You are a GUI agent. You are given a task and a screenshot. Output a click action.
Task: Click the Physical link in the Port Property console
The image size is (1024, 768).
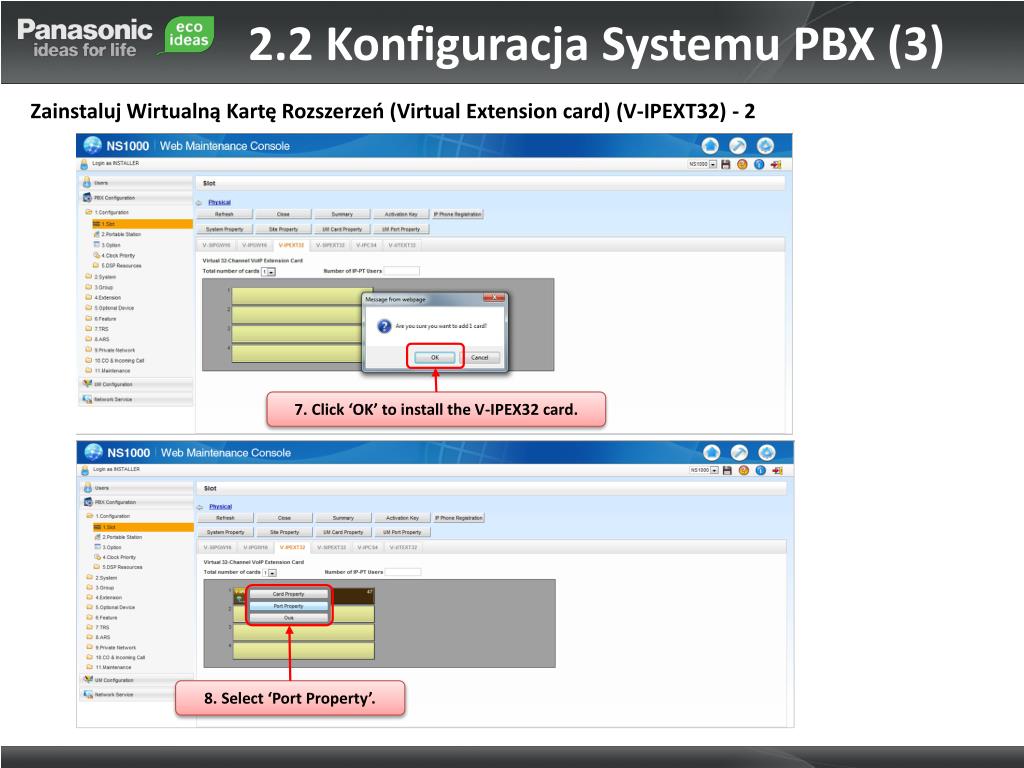pyautogui.click(x=221, y=507)
